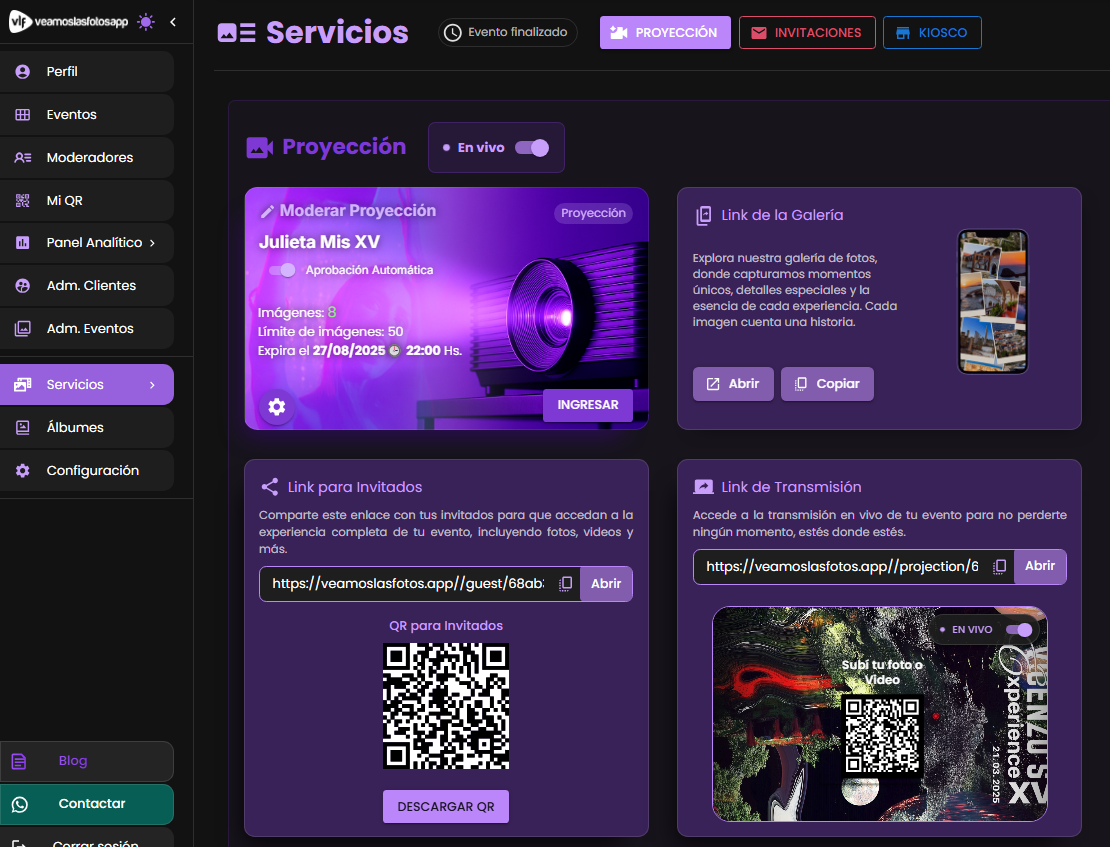Click the DESCARGAR QR button
The image size is (1110, 847).
tap(446, 807)
